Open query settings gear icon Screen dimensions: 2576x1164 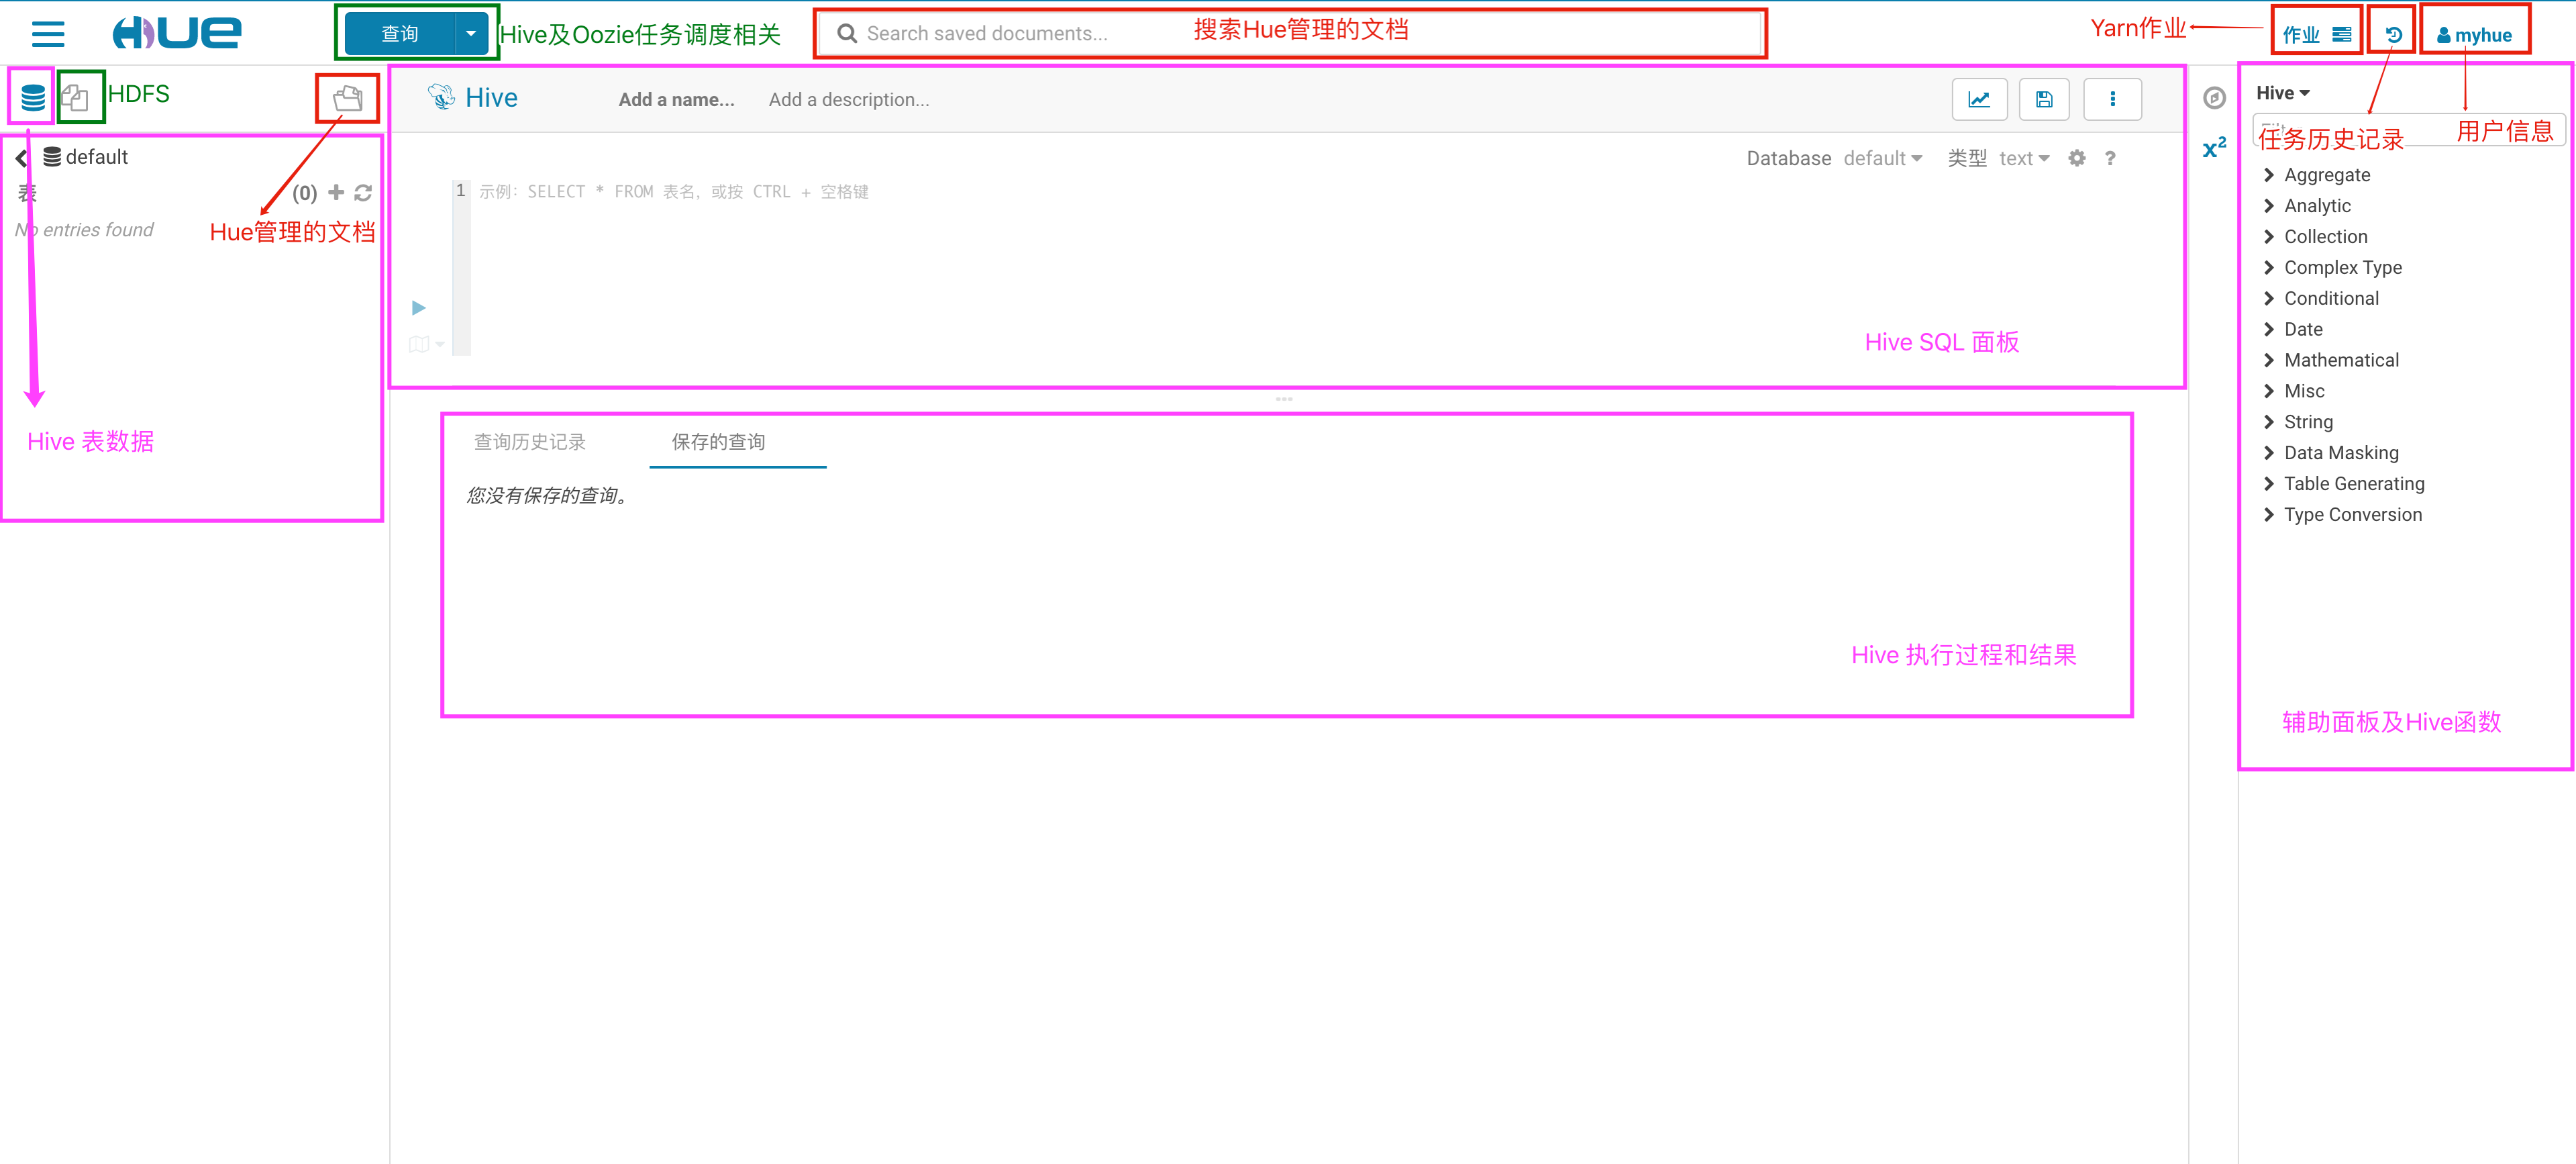(2076, 158)
